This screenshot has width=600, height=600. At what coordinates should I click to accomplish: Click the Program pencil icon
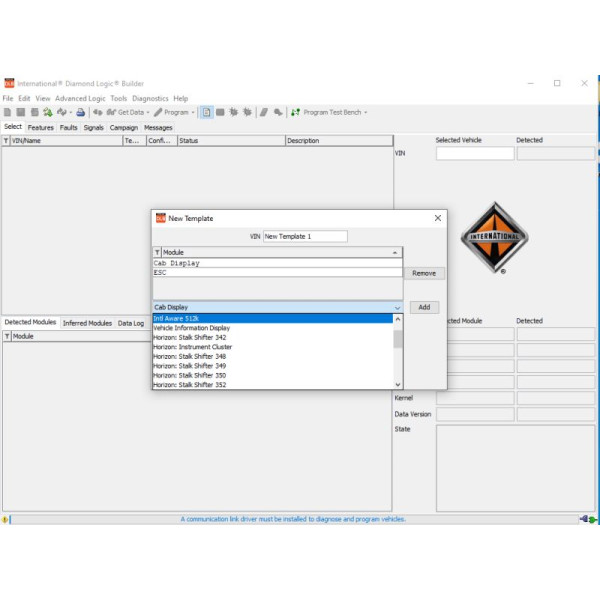tap(159, 113)
